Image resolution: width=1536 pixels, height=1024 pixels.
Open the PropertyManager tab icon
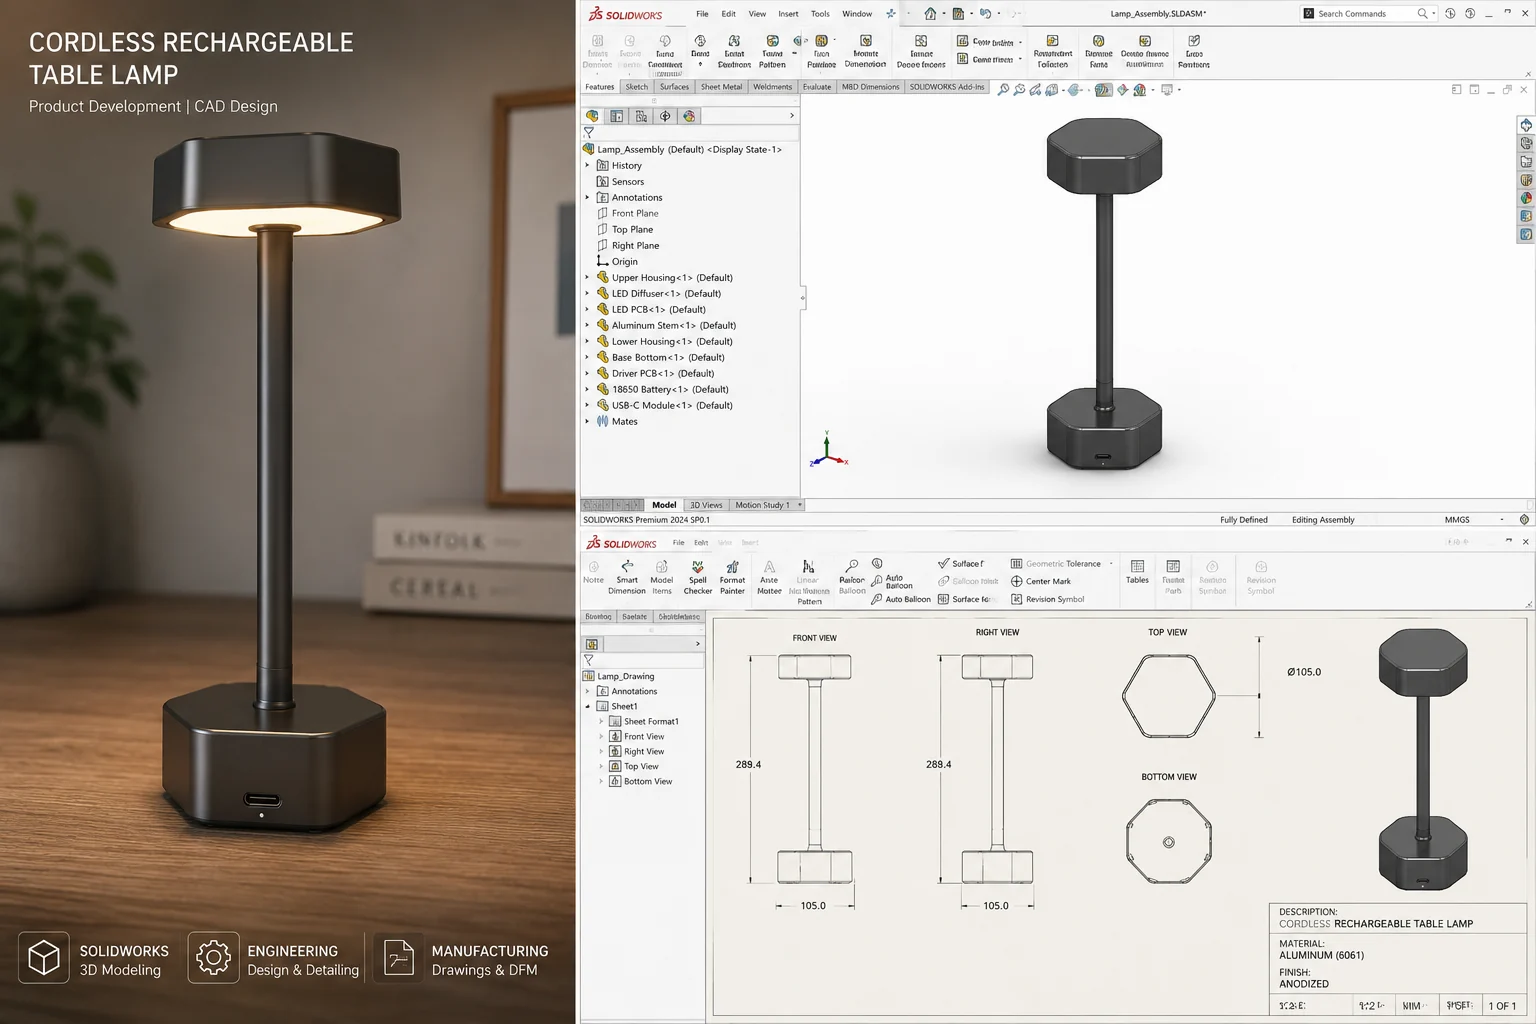(x=617, y=116)
